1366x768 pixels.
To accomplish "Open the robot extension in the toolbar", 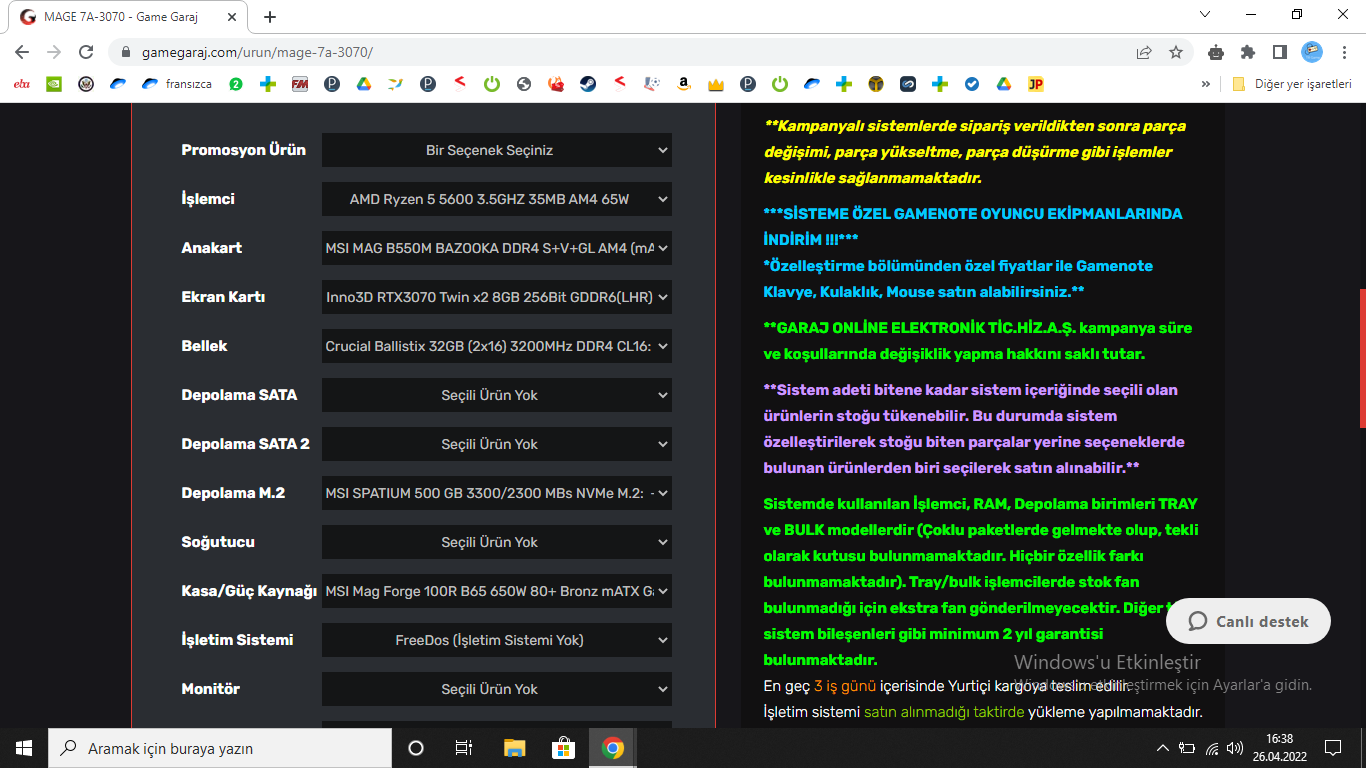I will [1216, 52].
